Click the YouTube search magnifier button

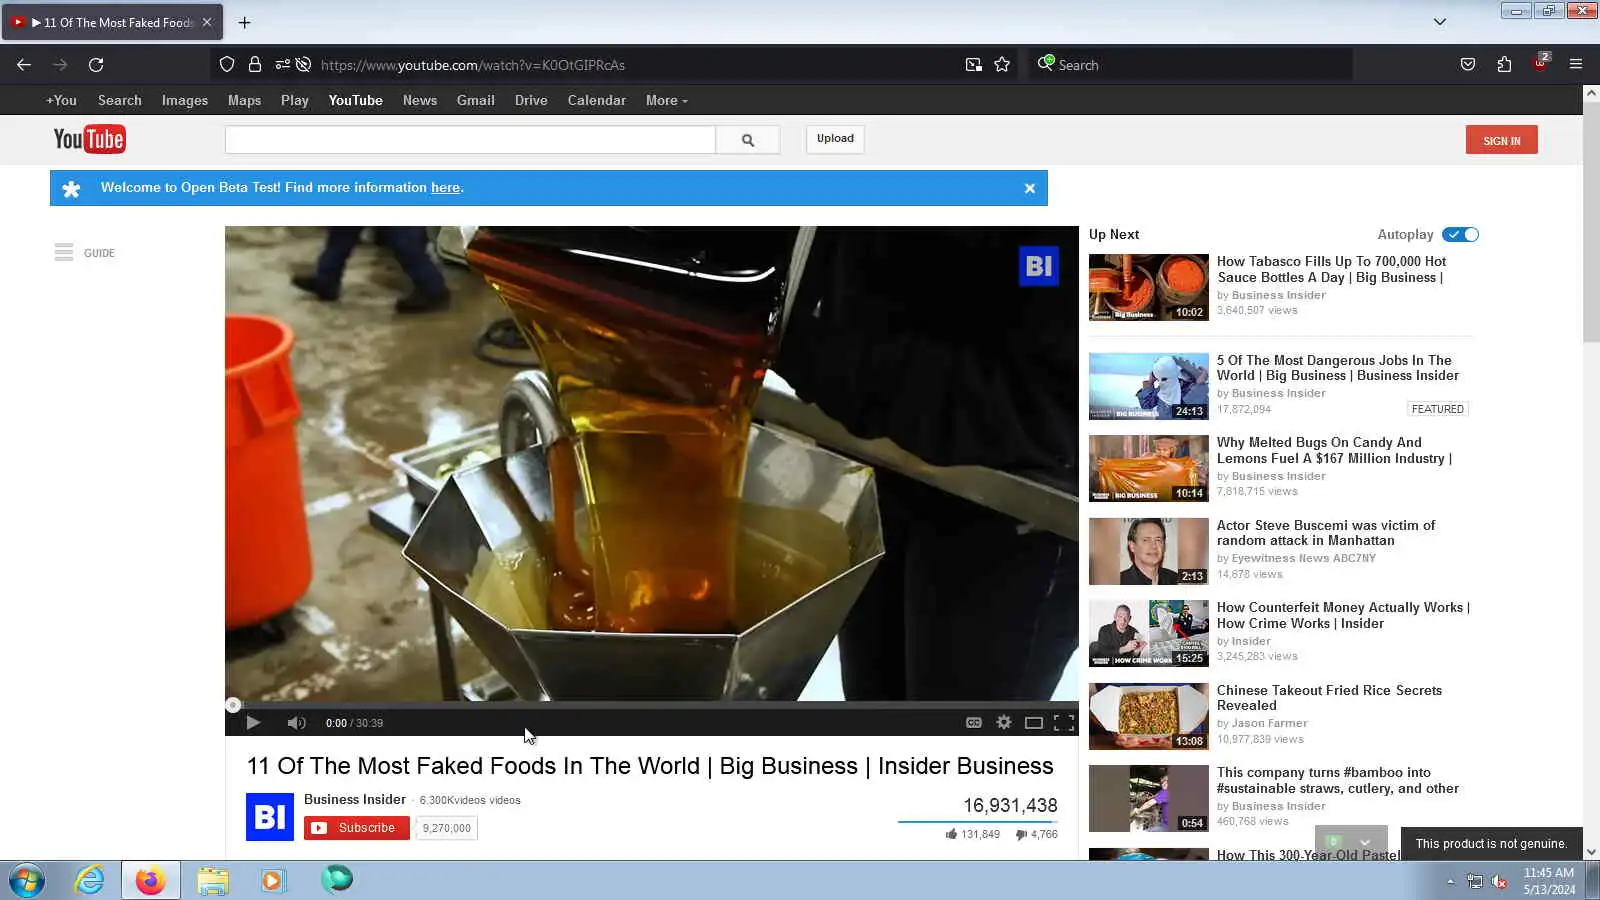click(x=748, y=140)
